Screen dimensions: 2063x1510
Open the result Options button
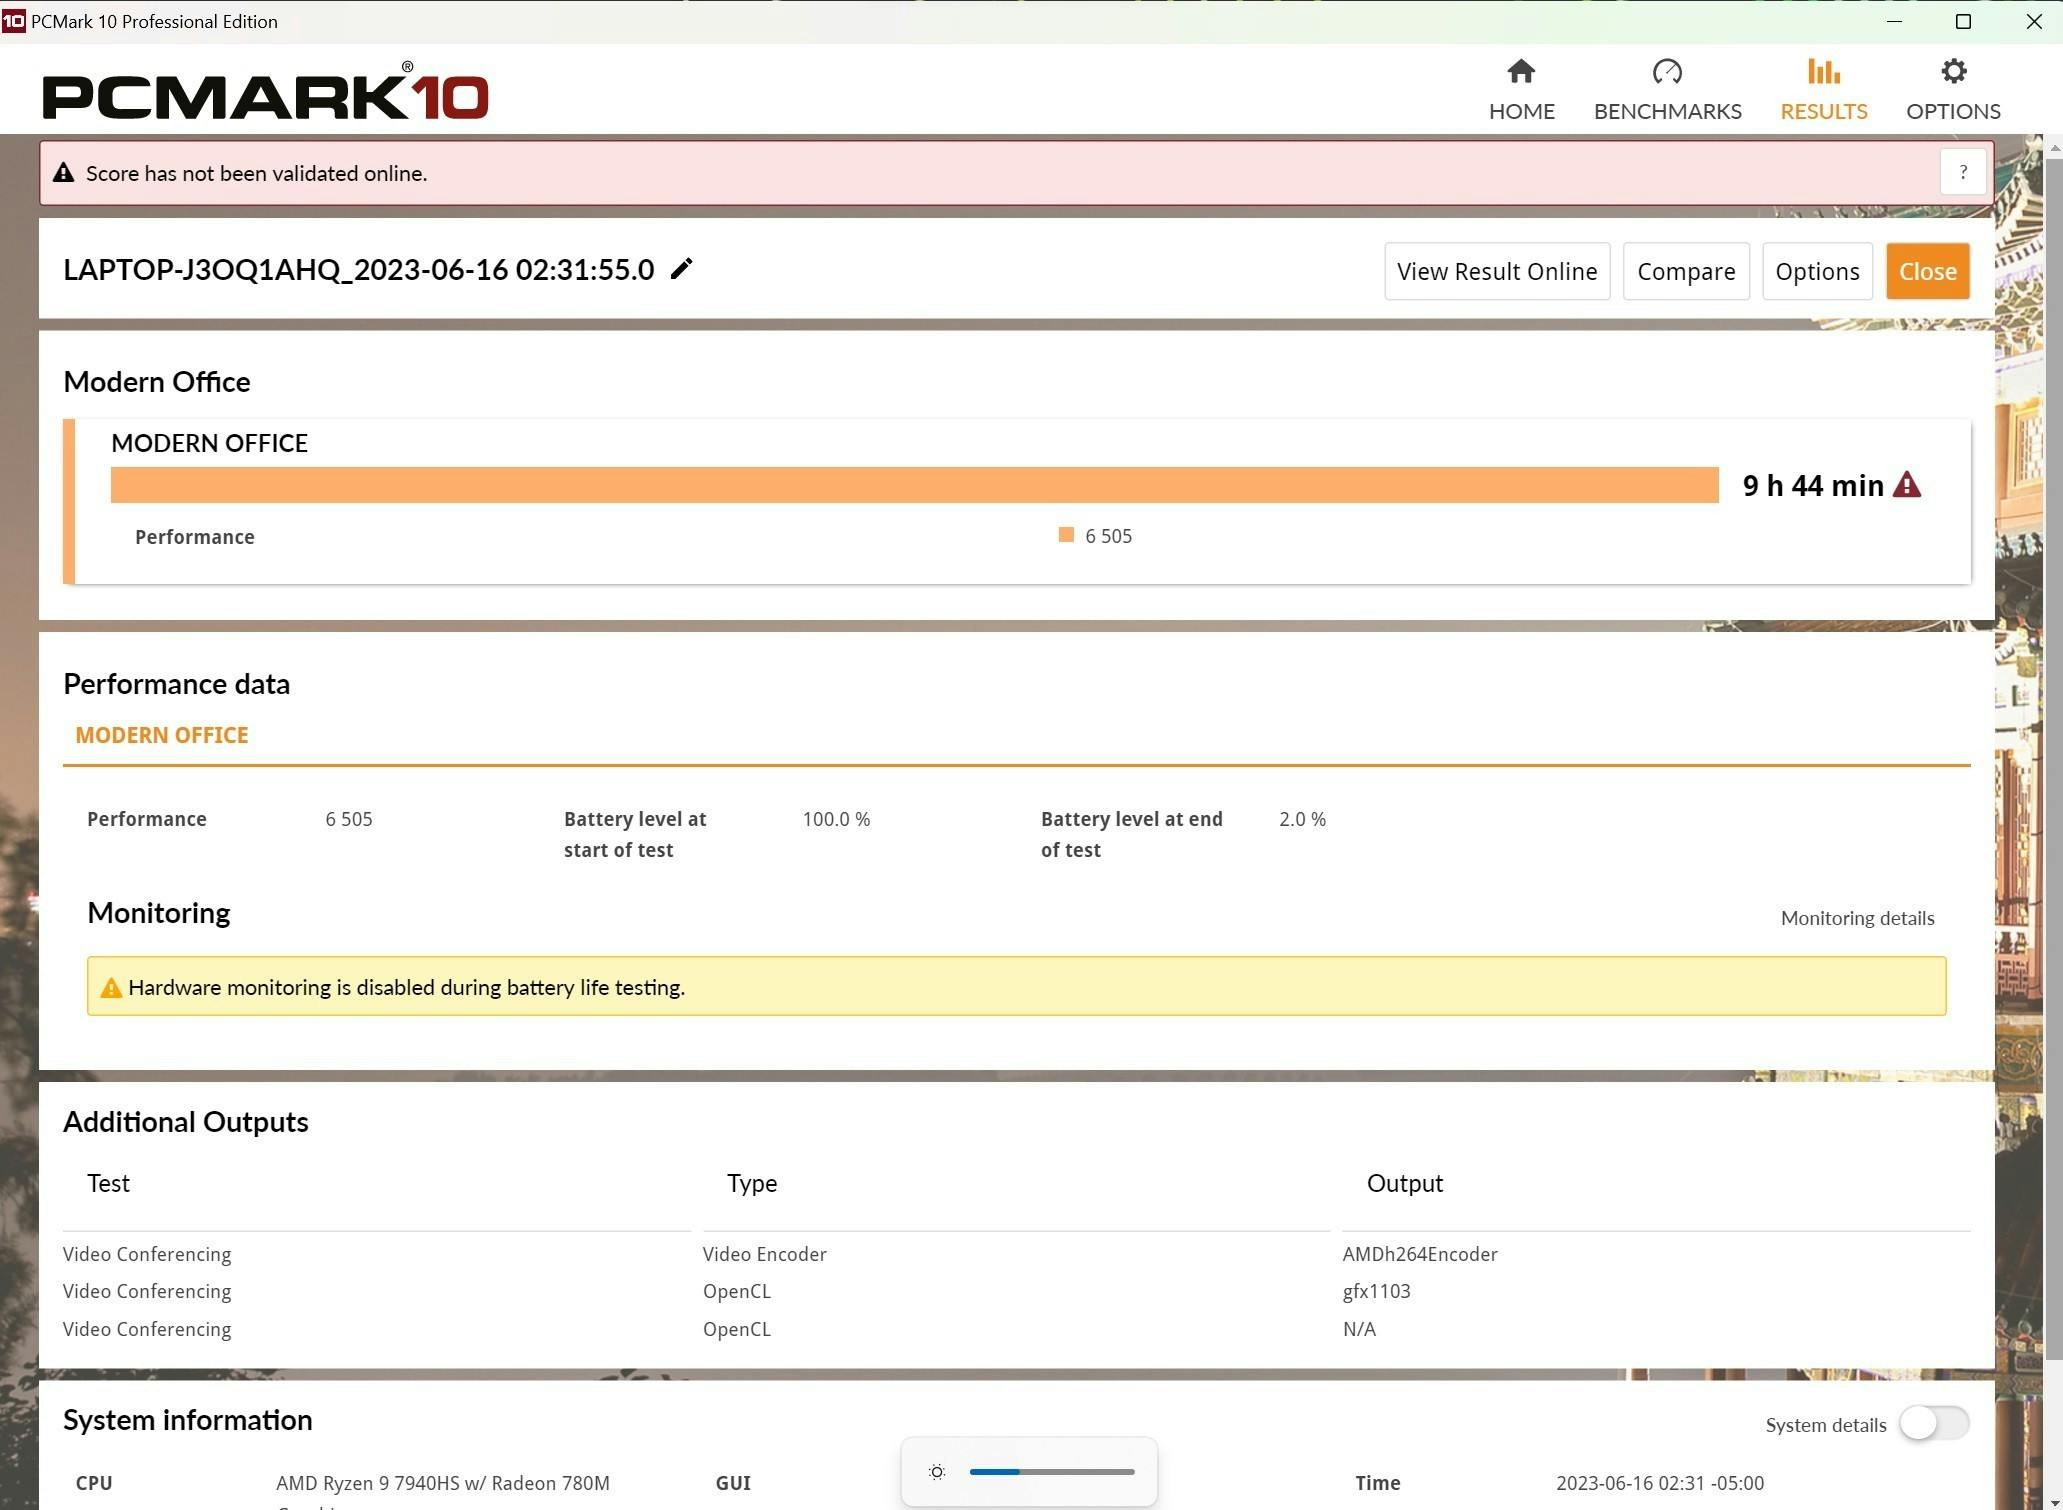pyautogui.click(x=1817, y=271)
